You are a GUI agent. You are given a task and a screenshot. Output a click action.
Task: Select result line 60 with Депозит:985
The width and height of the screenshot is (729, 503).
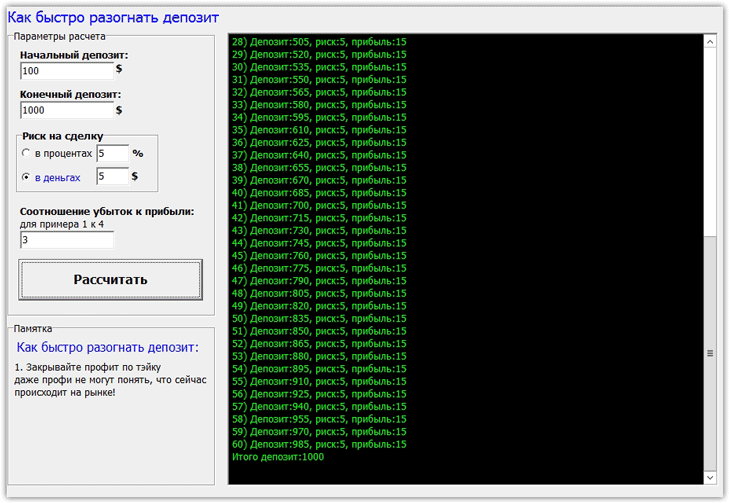click(319, 444)
